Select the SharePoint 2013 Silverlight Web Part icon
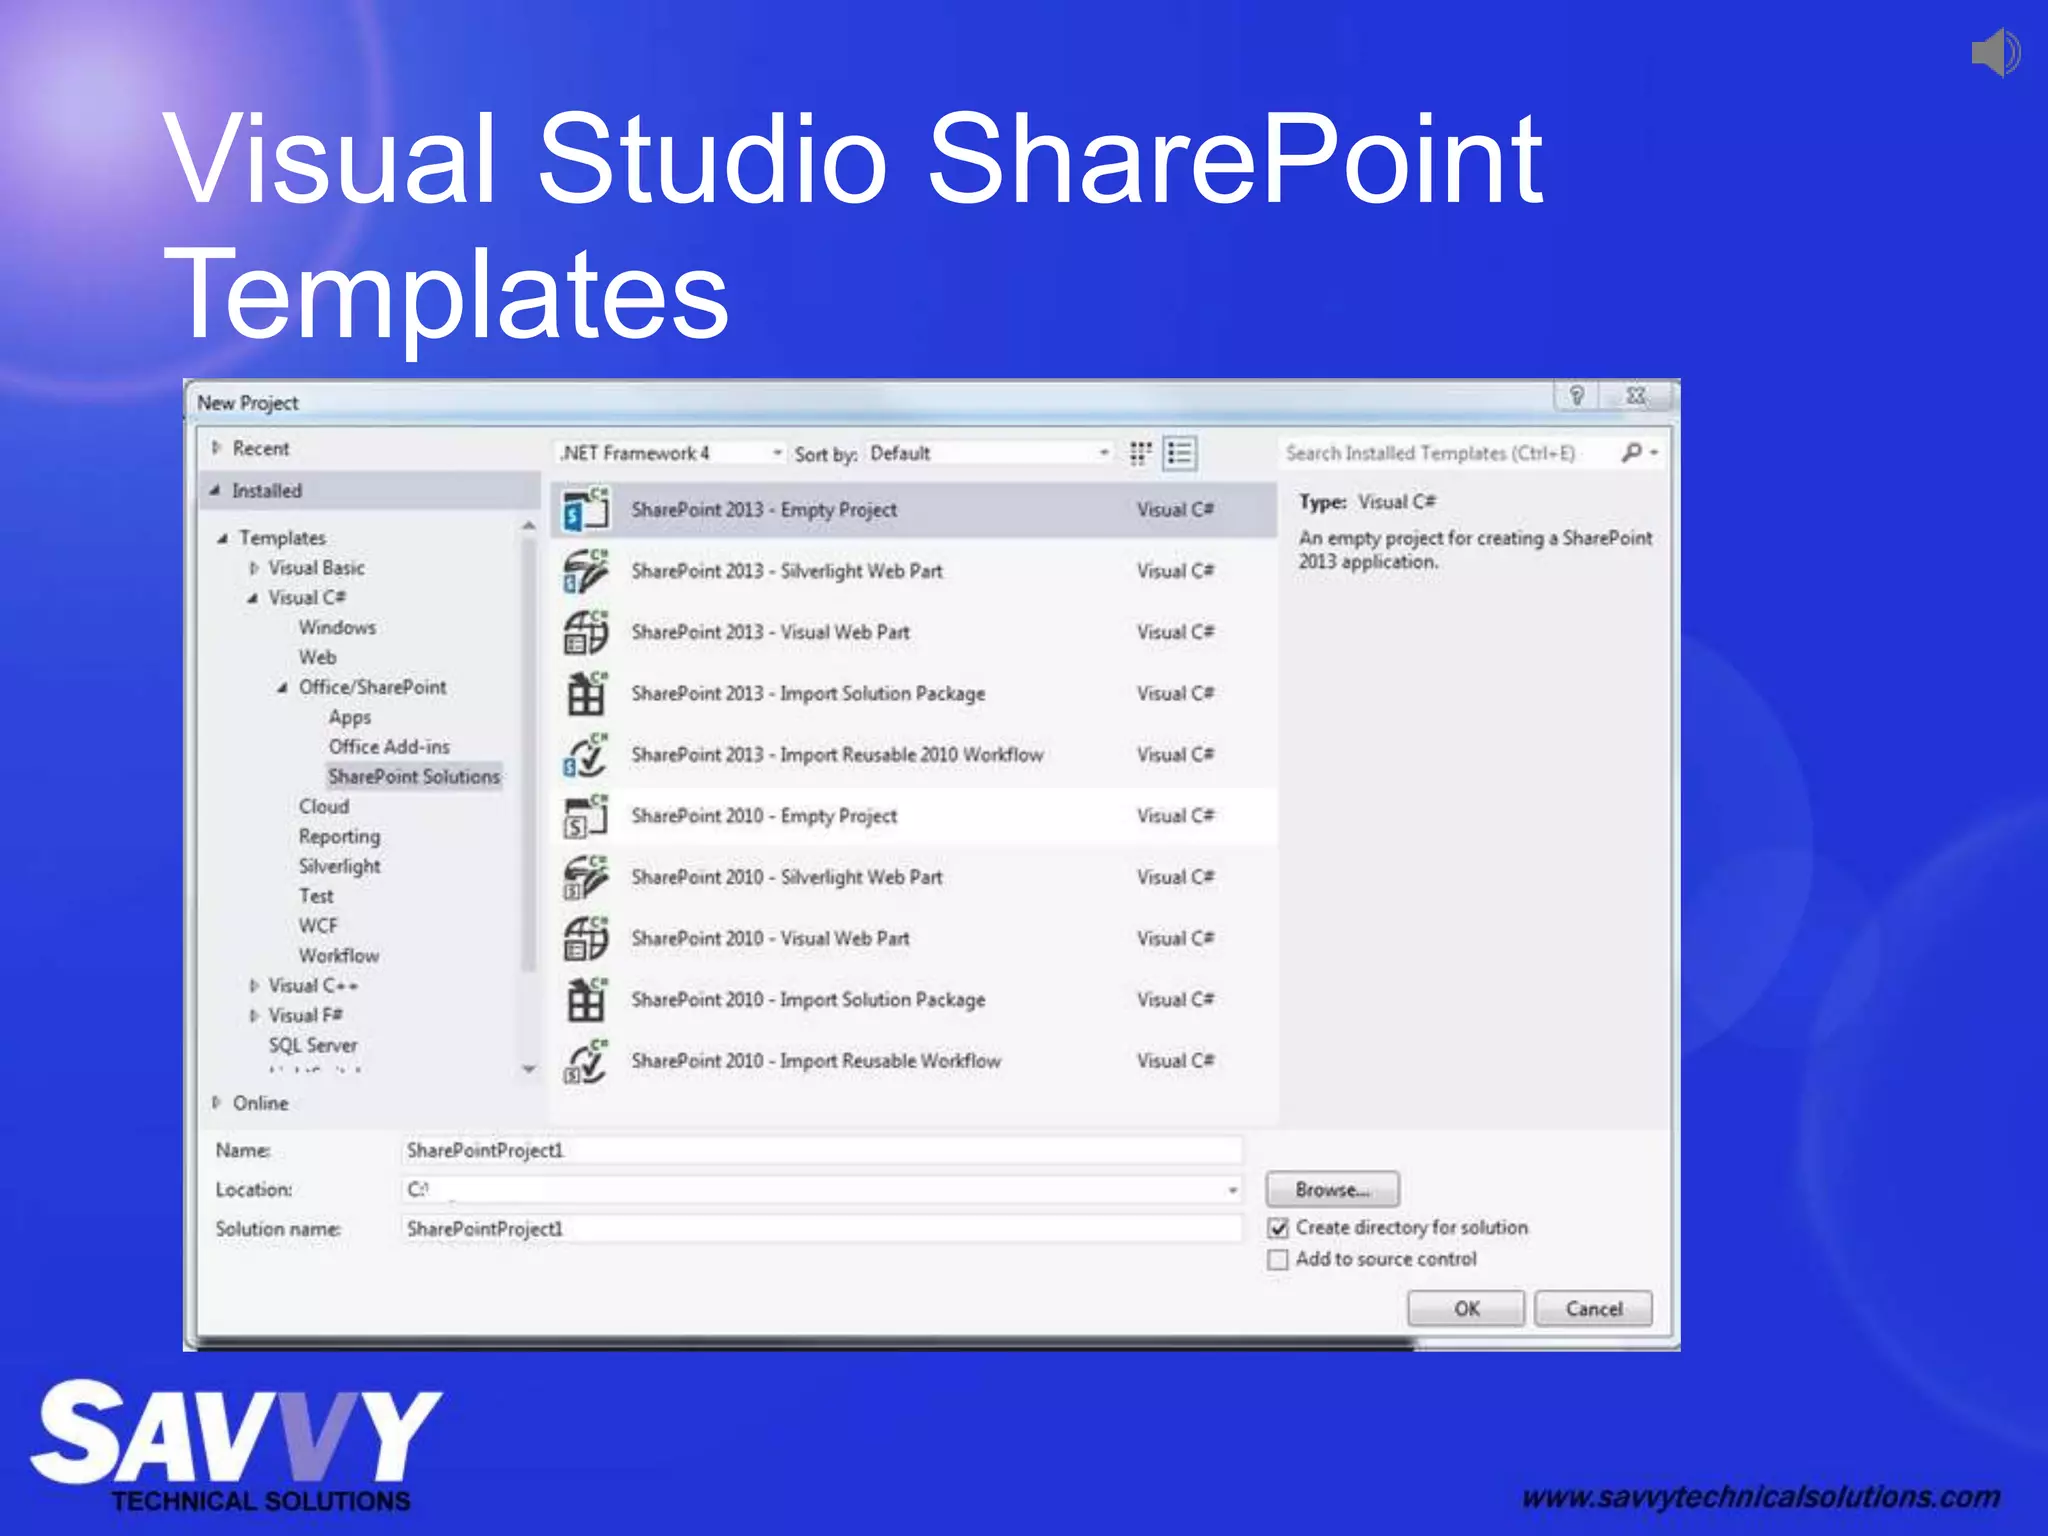 pyautogui.click(x=585, y=571)
